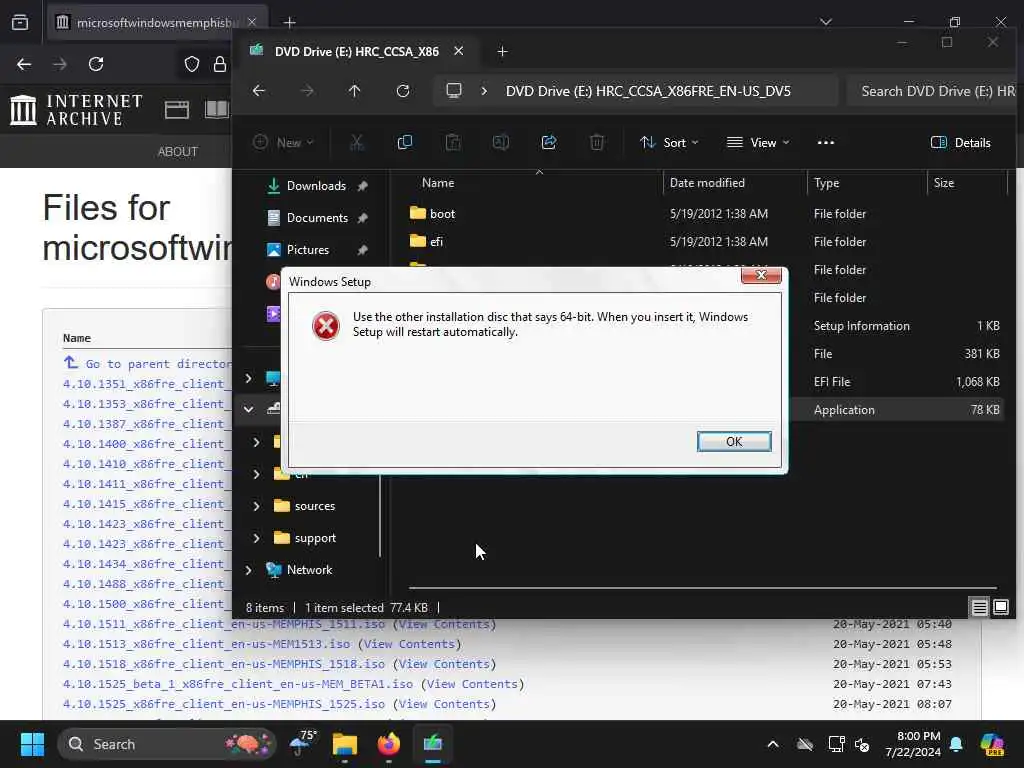Close the DVD Drive Explorer tab
Image resolution: width=1024 pixels, height=768 pixels.
point(458,51)
